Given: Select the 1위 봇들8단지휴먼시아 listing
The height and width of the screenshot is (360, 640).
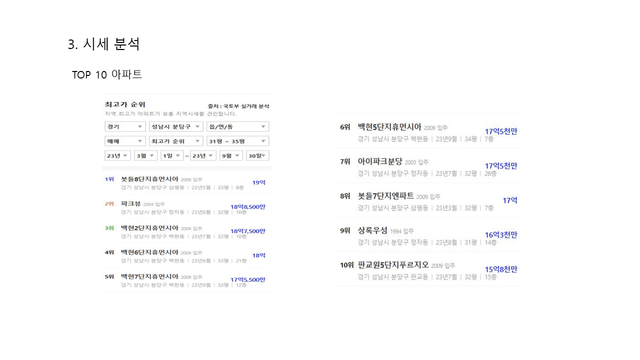Looking at the screenshot, I should (186, 183).
